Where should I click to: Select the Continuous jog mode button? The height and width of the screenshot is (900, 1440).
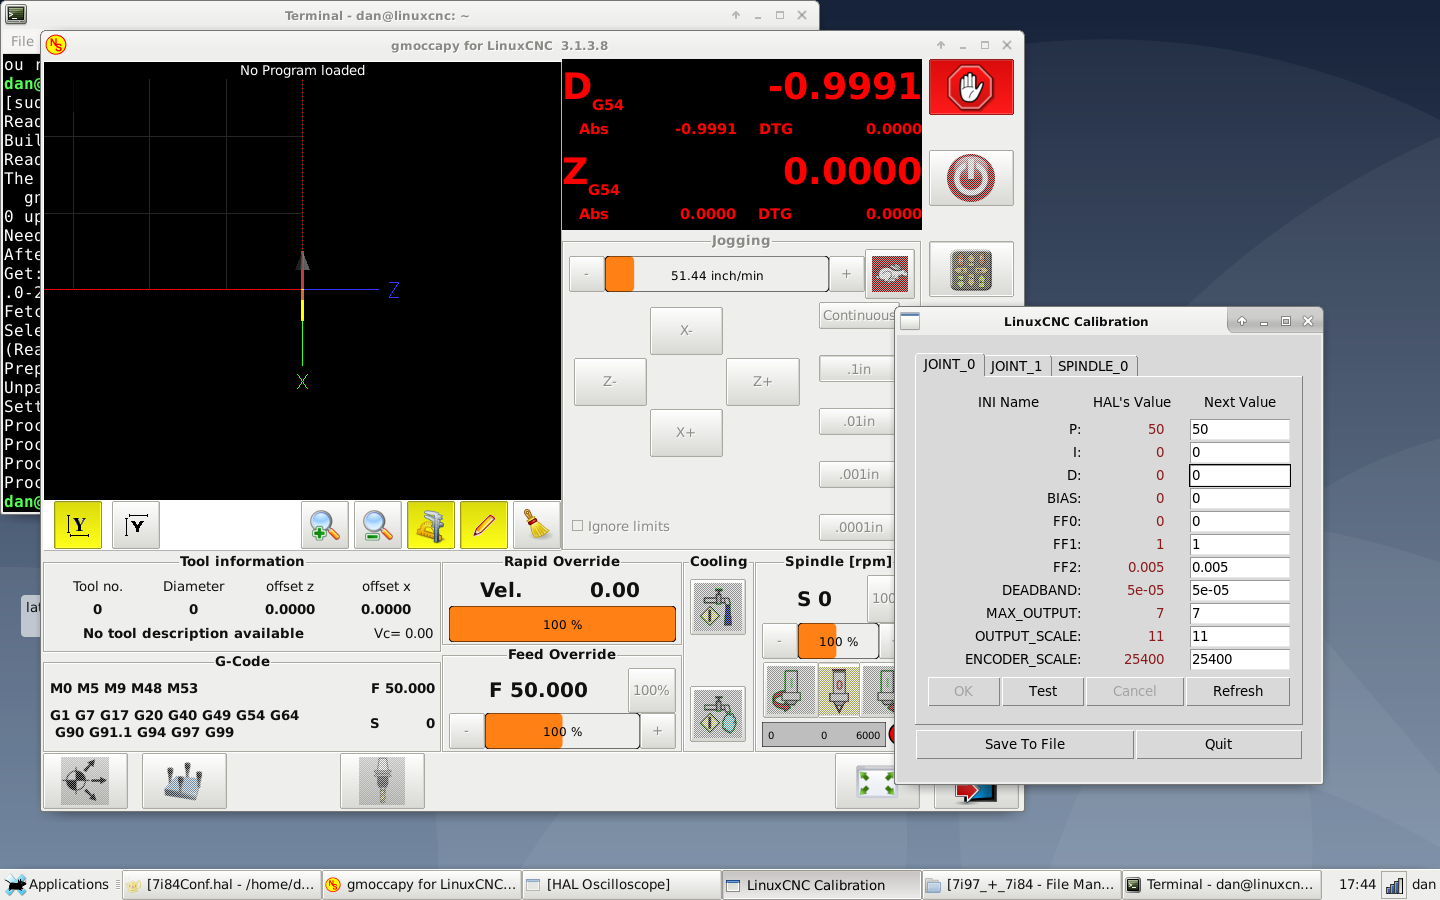(x=858, y=315)
